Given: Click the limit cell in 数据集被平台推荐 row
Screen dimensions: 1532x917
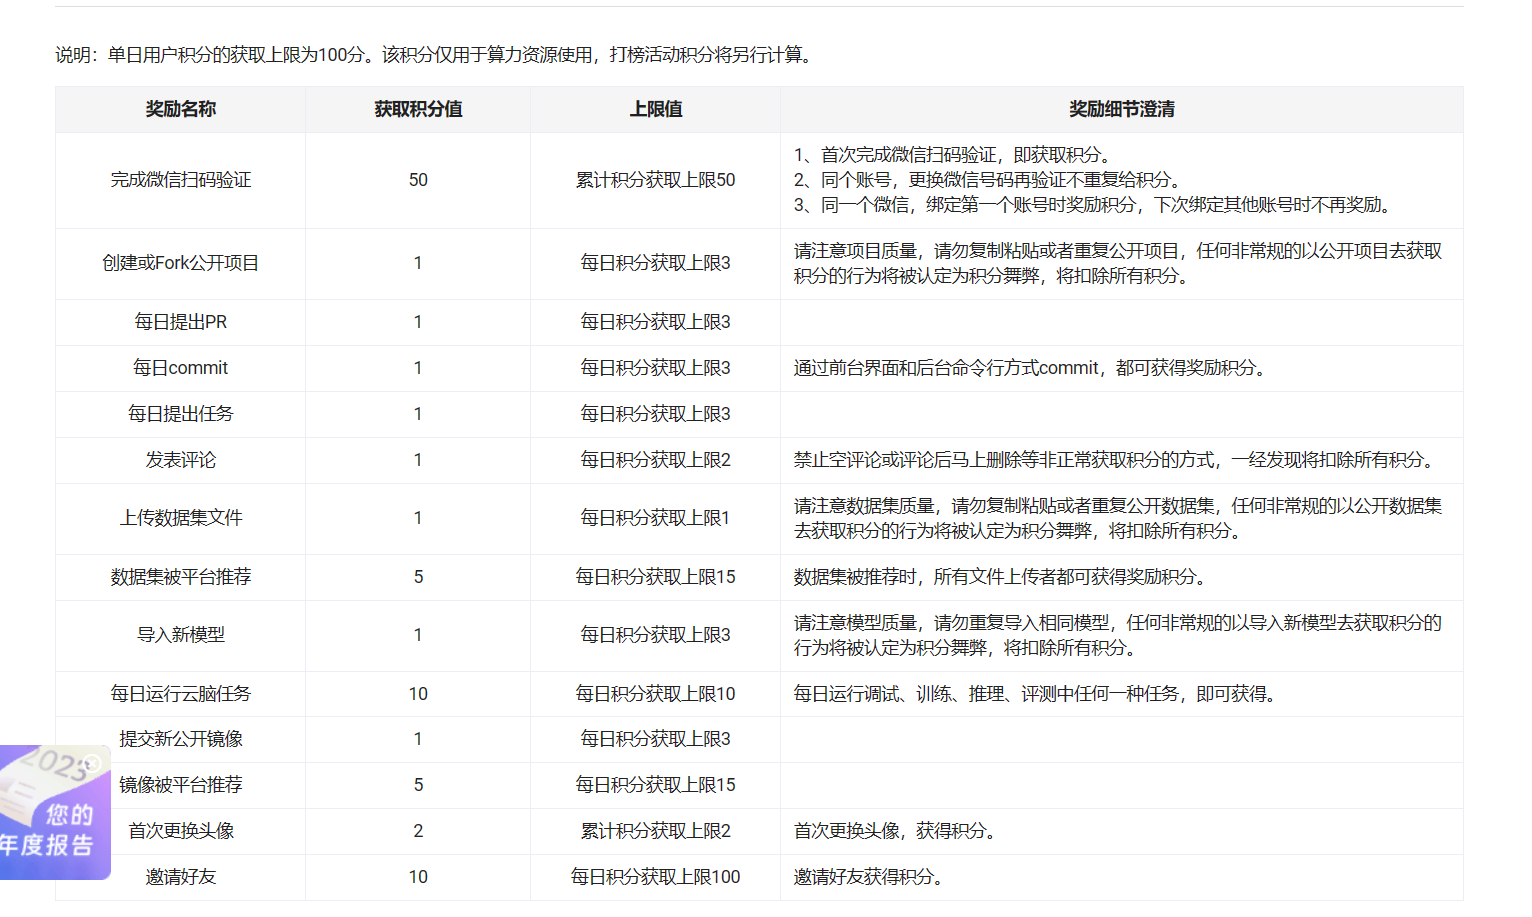Looking at the screenshot, I should pos(656,577).
